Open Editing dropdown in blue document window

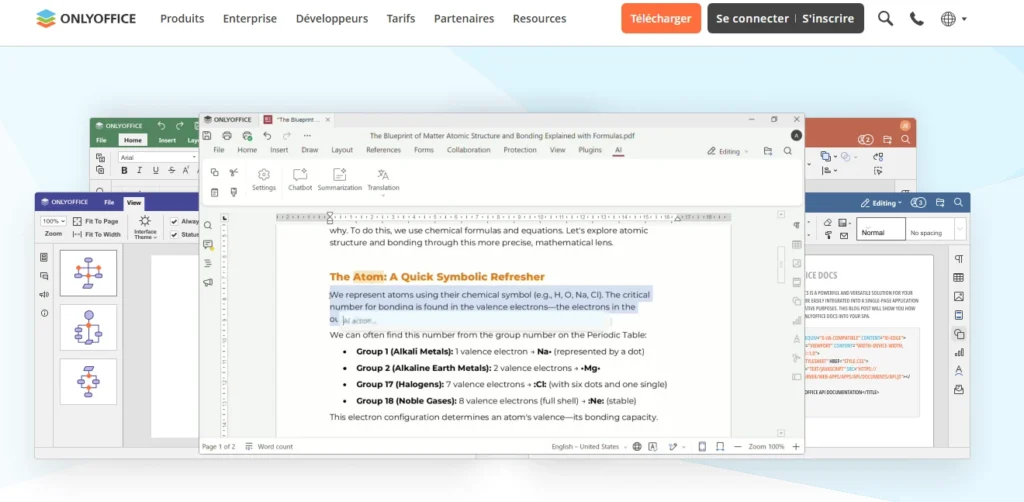tap(882, 203)
